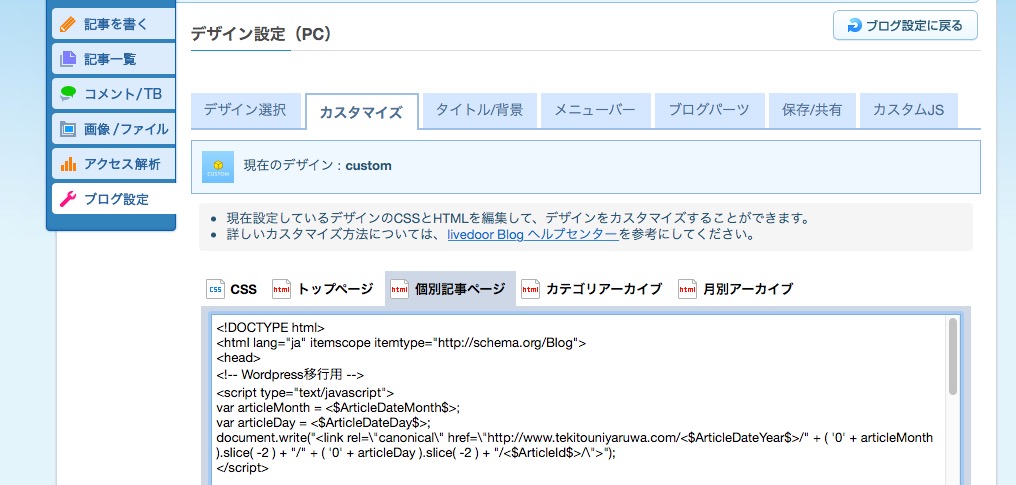Viewport: 1016px width, 485px height.
Task: Click the html icon beside カテゴリアーカイブ
Action: [530, 289]
